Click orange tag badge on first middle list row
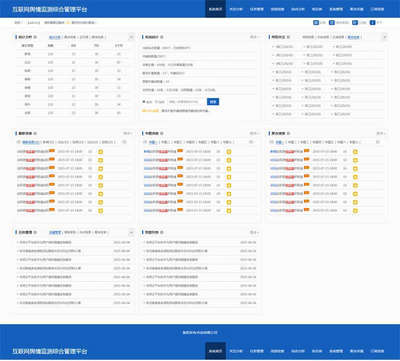The width and height of the screenshot is (400, 361). (180, 151)
